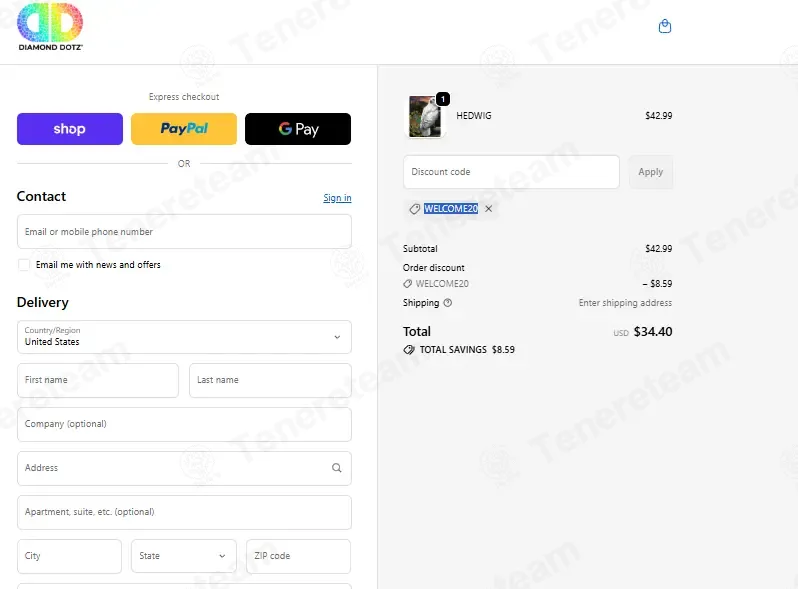Screen dimensions: 798x589
Task: Click the HEDWIG product name
Action: (474, 116)
